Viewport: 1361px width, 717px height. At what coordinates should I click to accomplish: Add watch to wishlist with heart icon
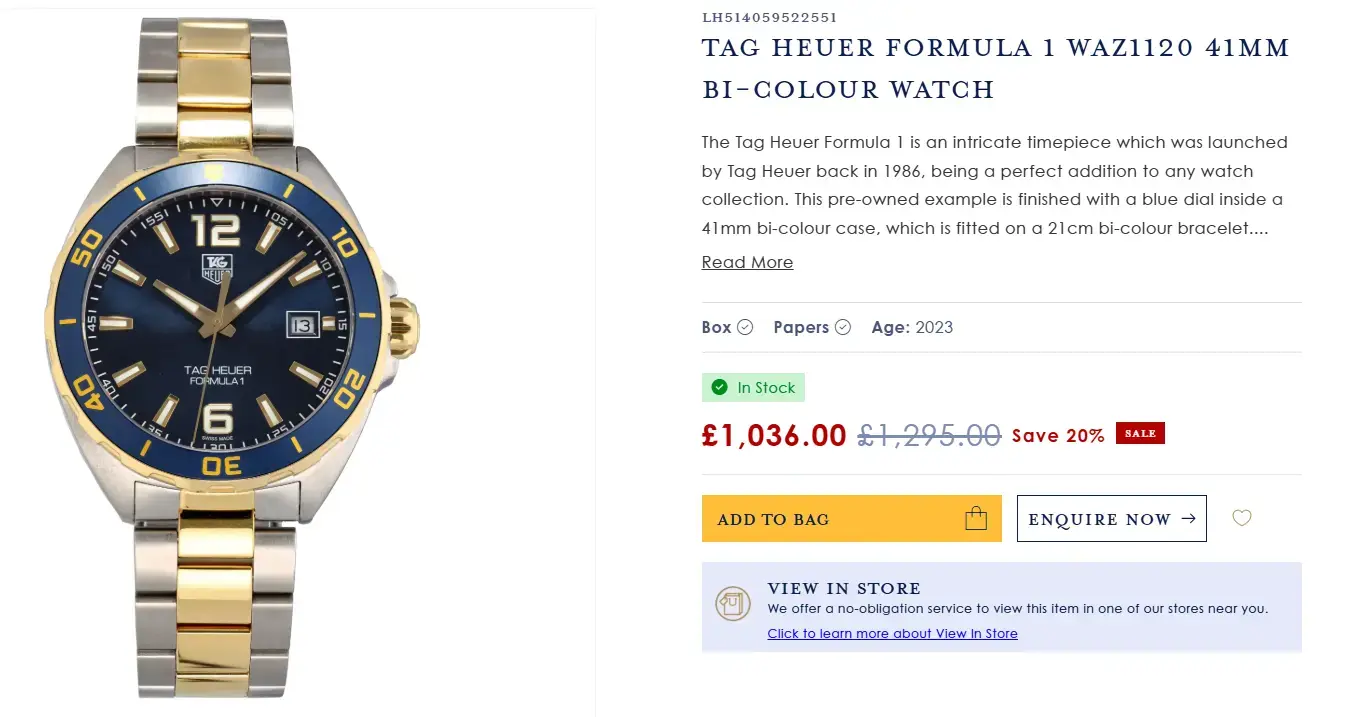pos(1241,518)
